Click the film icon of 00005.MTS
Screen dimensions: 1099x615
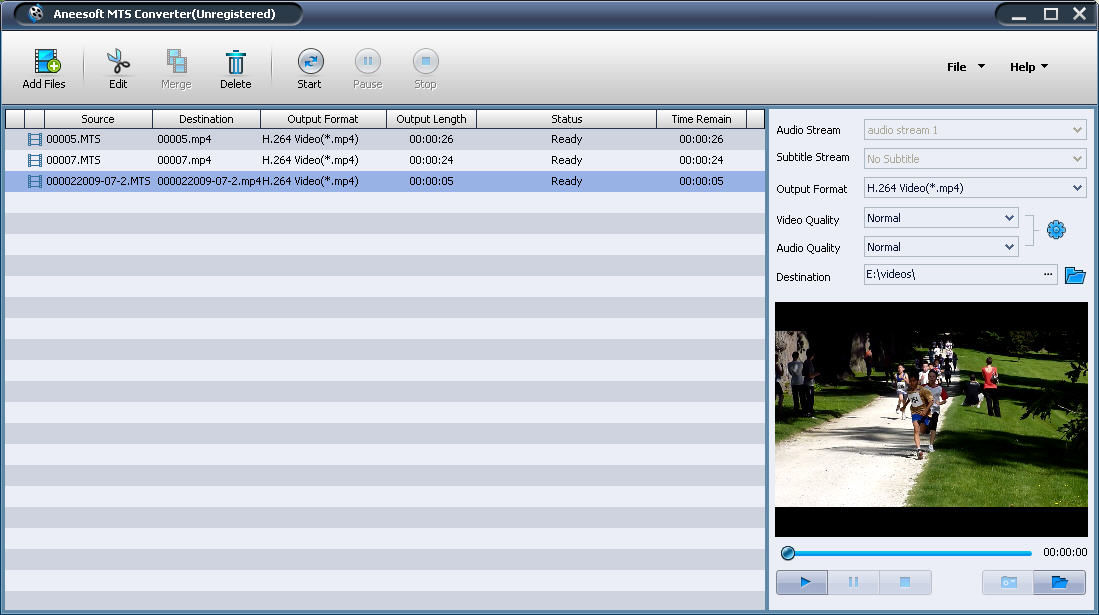tap(35, 139)
